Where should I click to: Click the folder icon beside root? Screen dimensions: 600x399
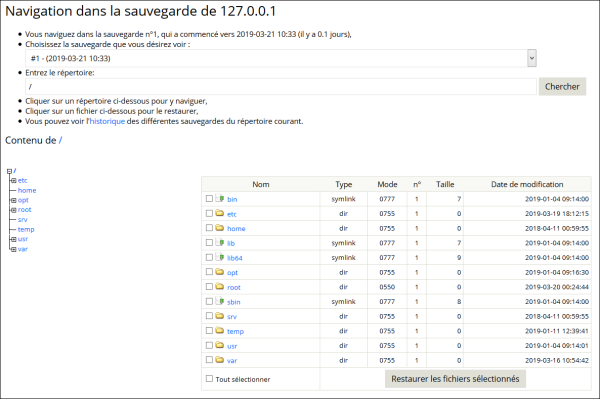pyautogui.click(x=220, y=287)
